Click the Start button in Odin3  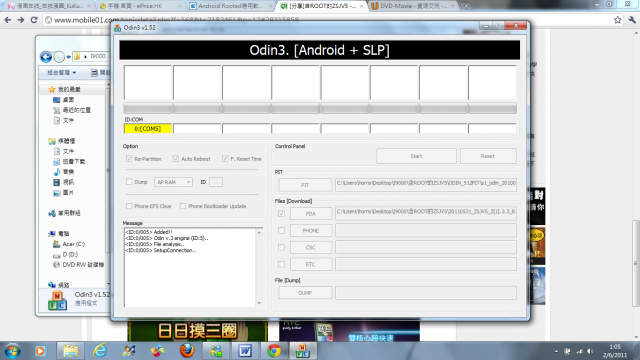(x=416, y=156)
